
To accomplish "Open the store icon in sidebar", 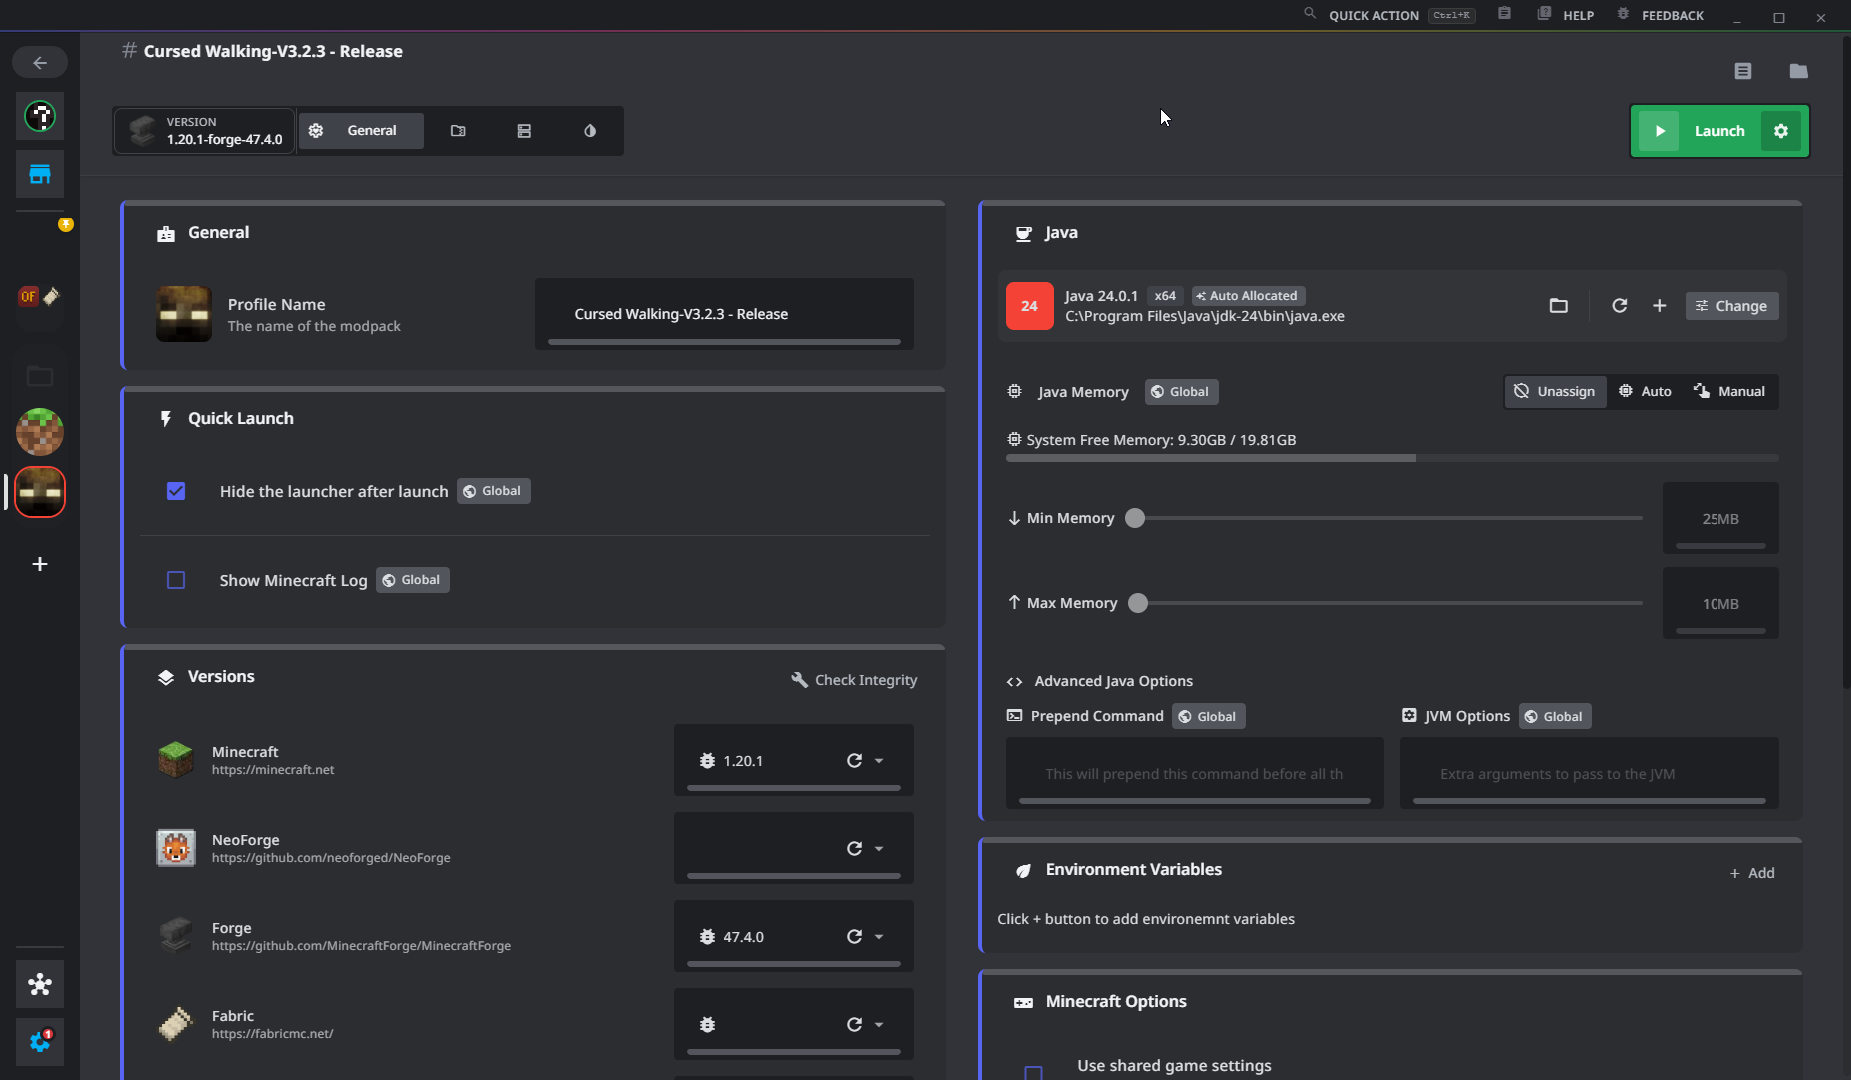I will (x=40, y=175).
